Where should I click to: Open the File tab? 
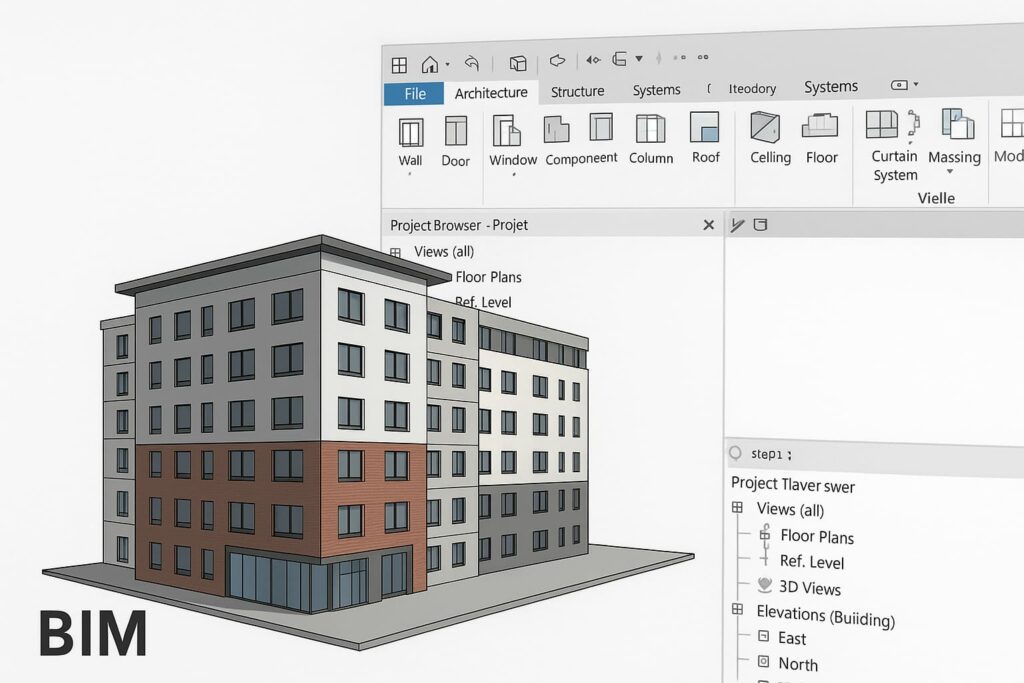[x=415, y=94]
